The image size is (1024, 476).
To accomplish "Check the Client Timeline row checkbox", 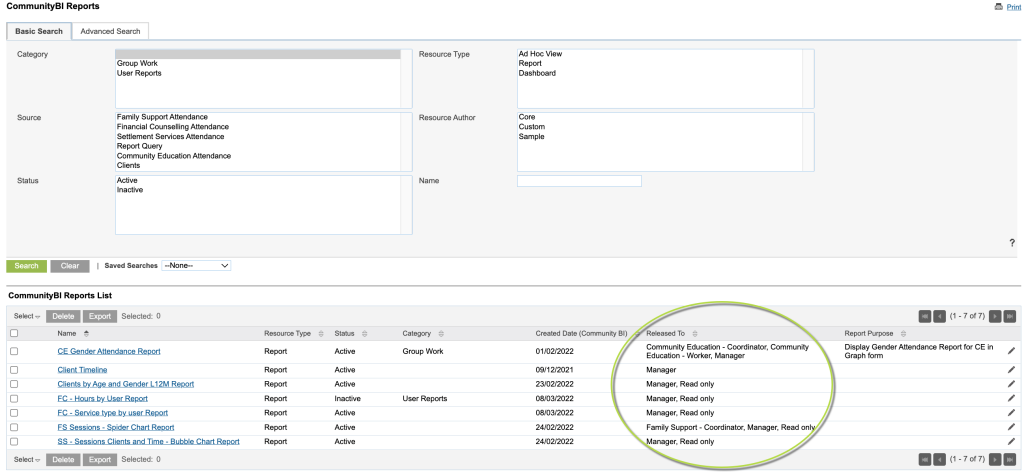I will pos(14,370).
